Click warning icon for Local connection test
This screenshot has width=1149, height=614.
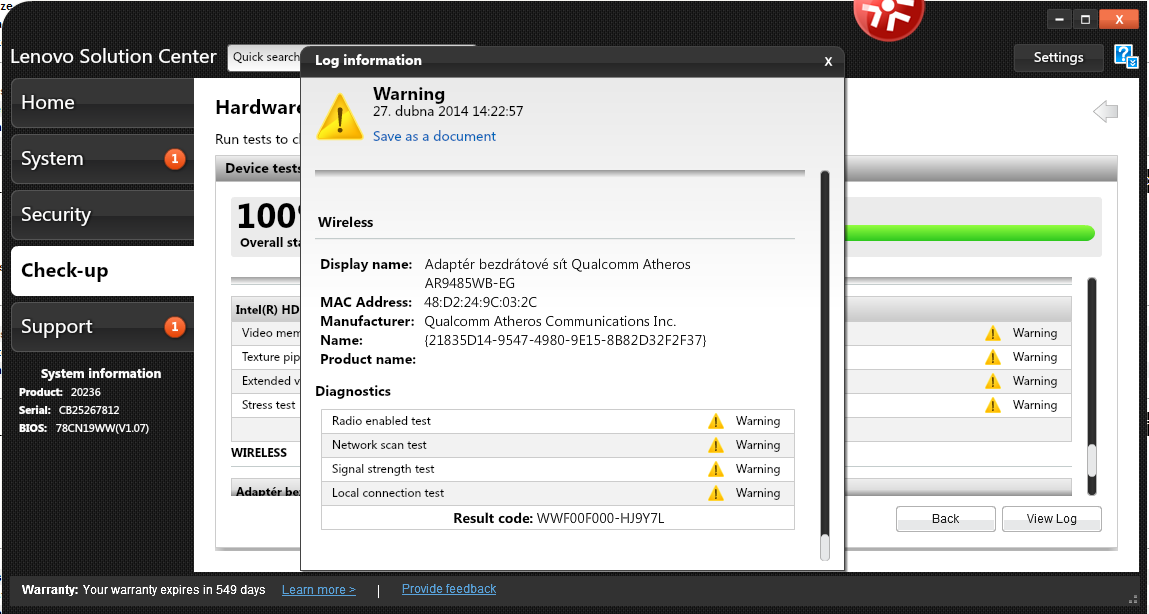(715, 493)
